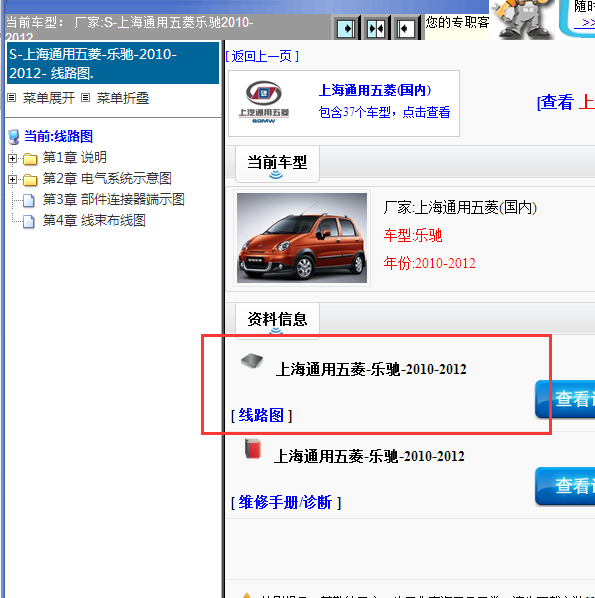Select the 当前车型 tab
The height and width of the screenshot is (598, 595).
point(277,164)
